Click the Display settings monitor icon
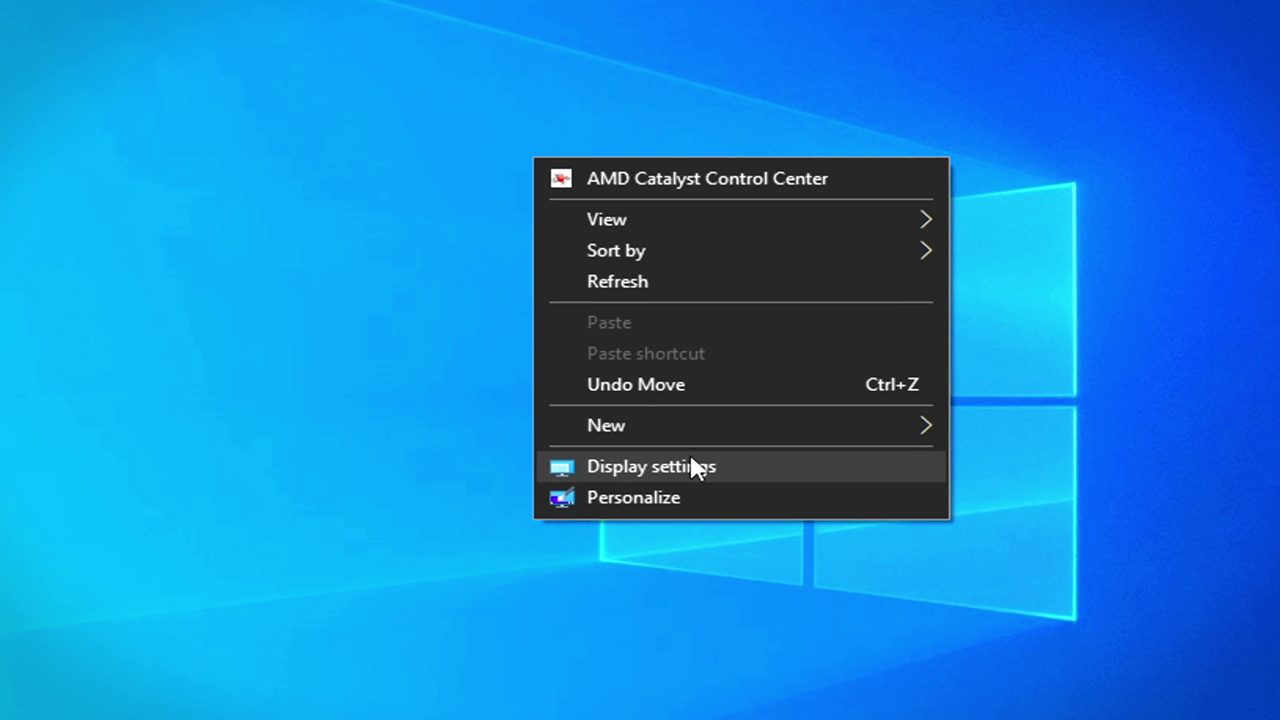Screen dimensions: 1280x720 (562, 467)
